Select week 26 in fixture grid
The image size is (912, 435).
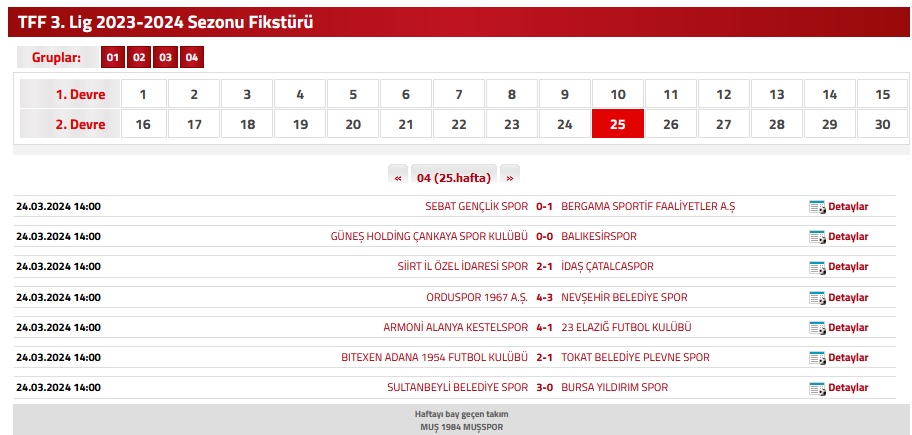pyautogui.click(x=671, y=124)
